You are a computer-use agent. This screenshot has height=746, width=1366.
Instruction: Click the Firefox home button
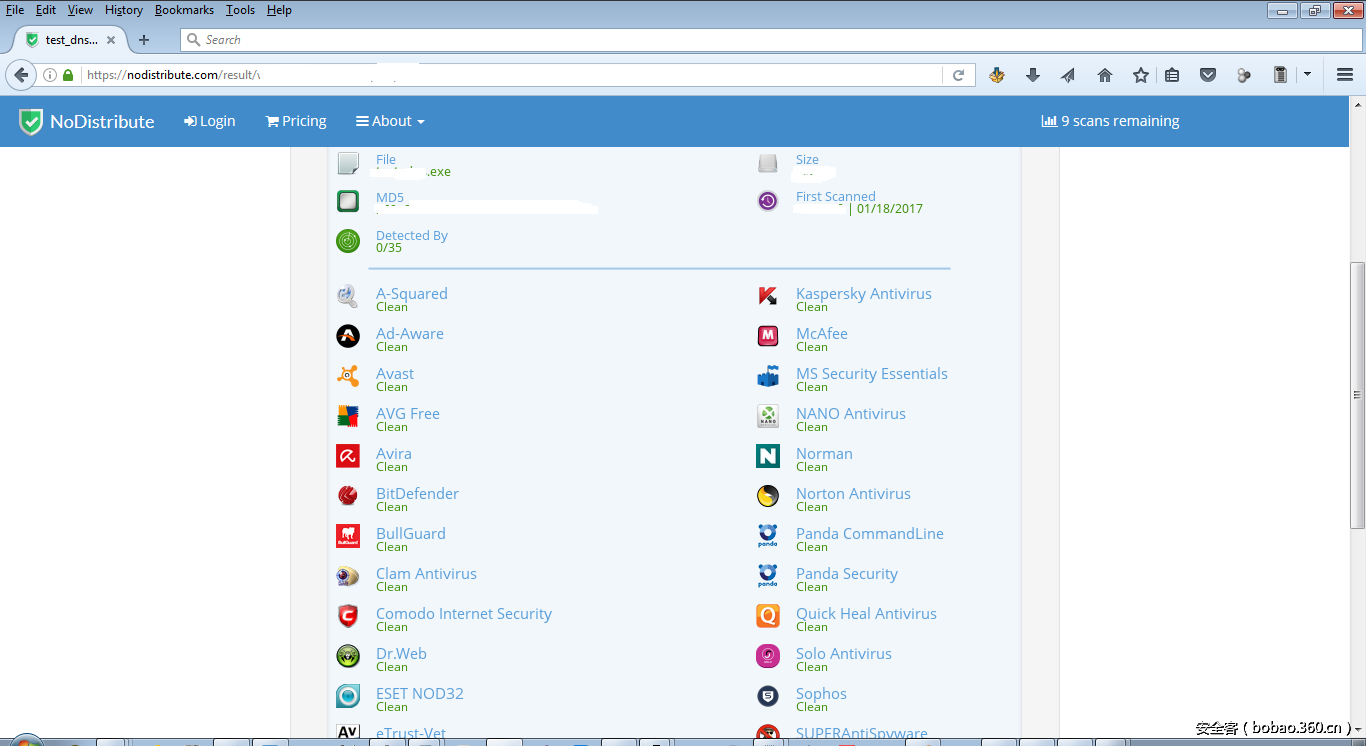[1105, 75]
